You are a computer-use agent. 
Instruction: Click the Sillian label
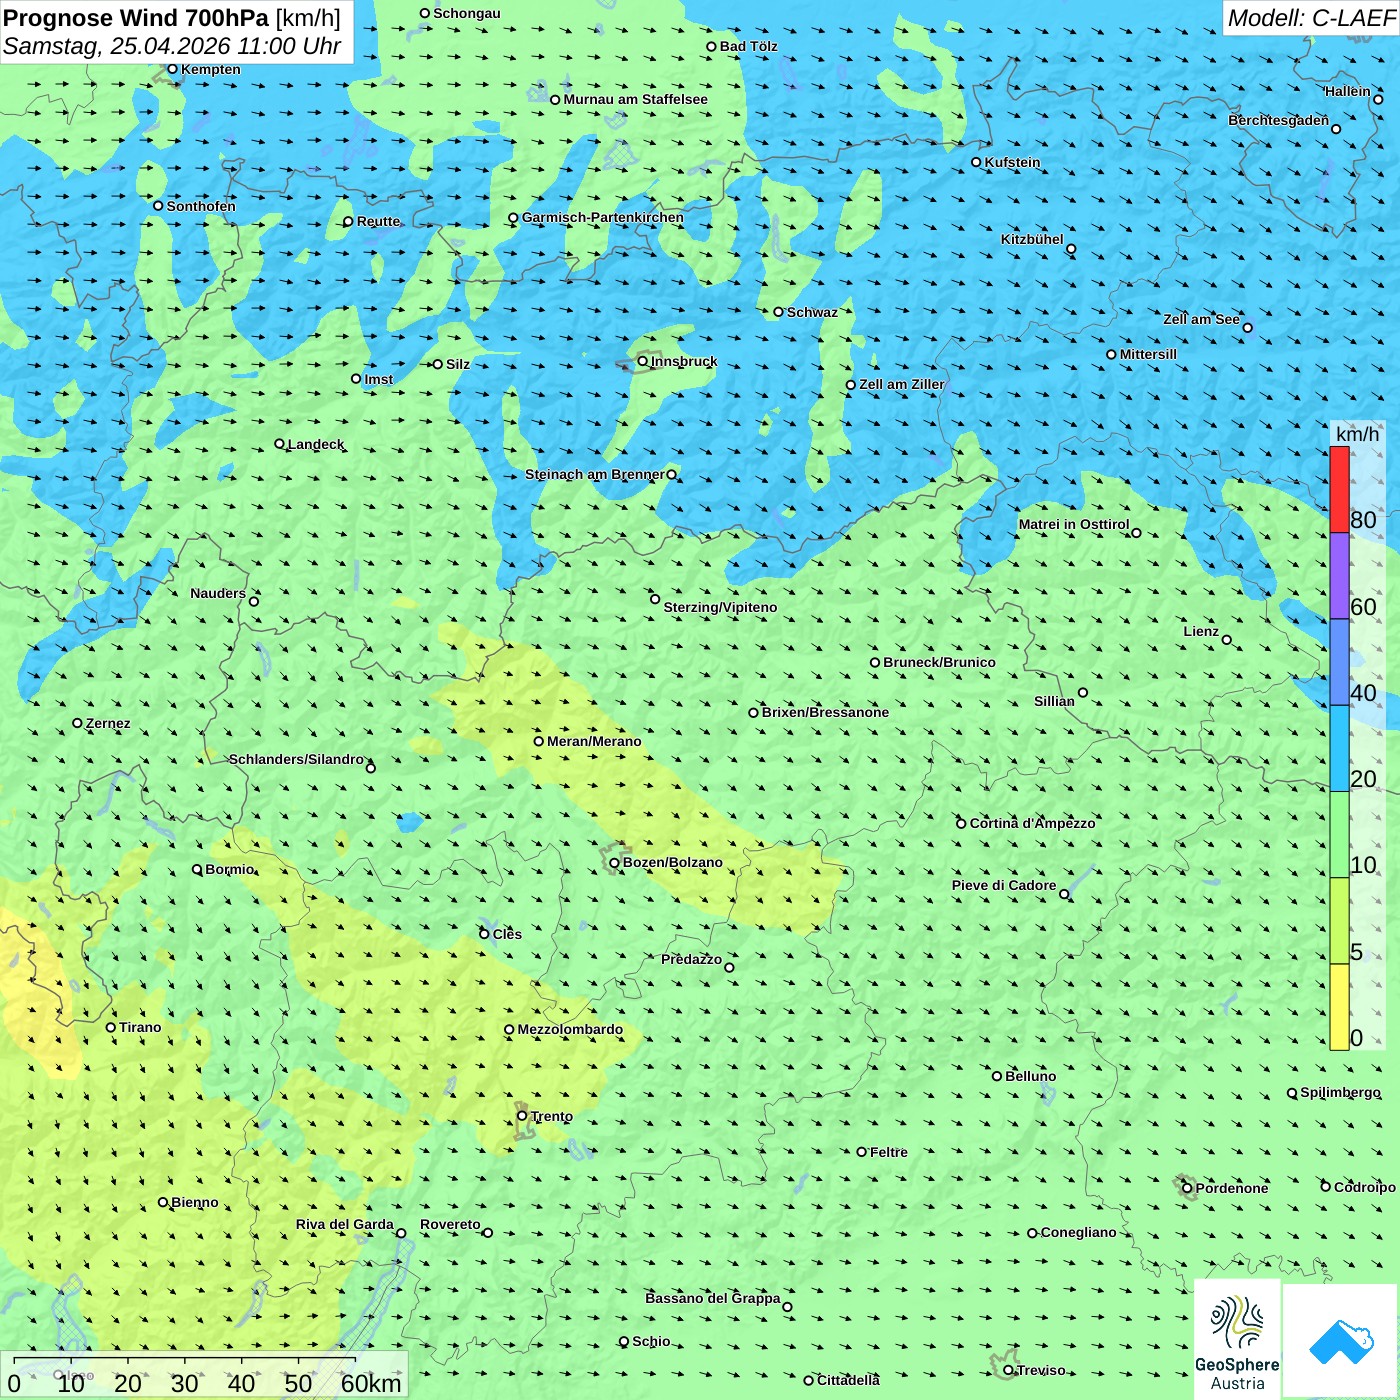point(1054,701)
